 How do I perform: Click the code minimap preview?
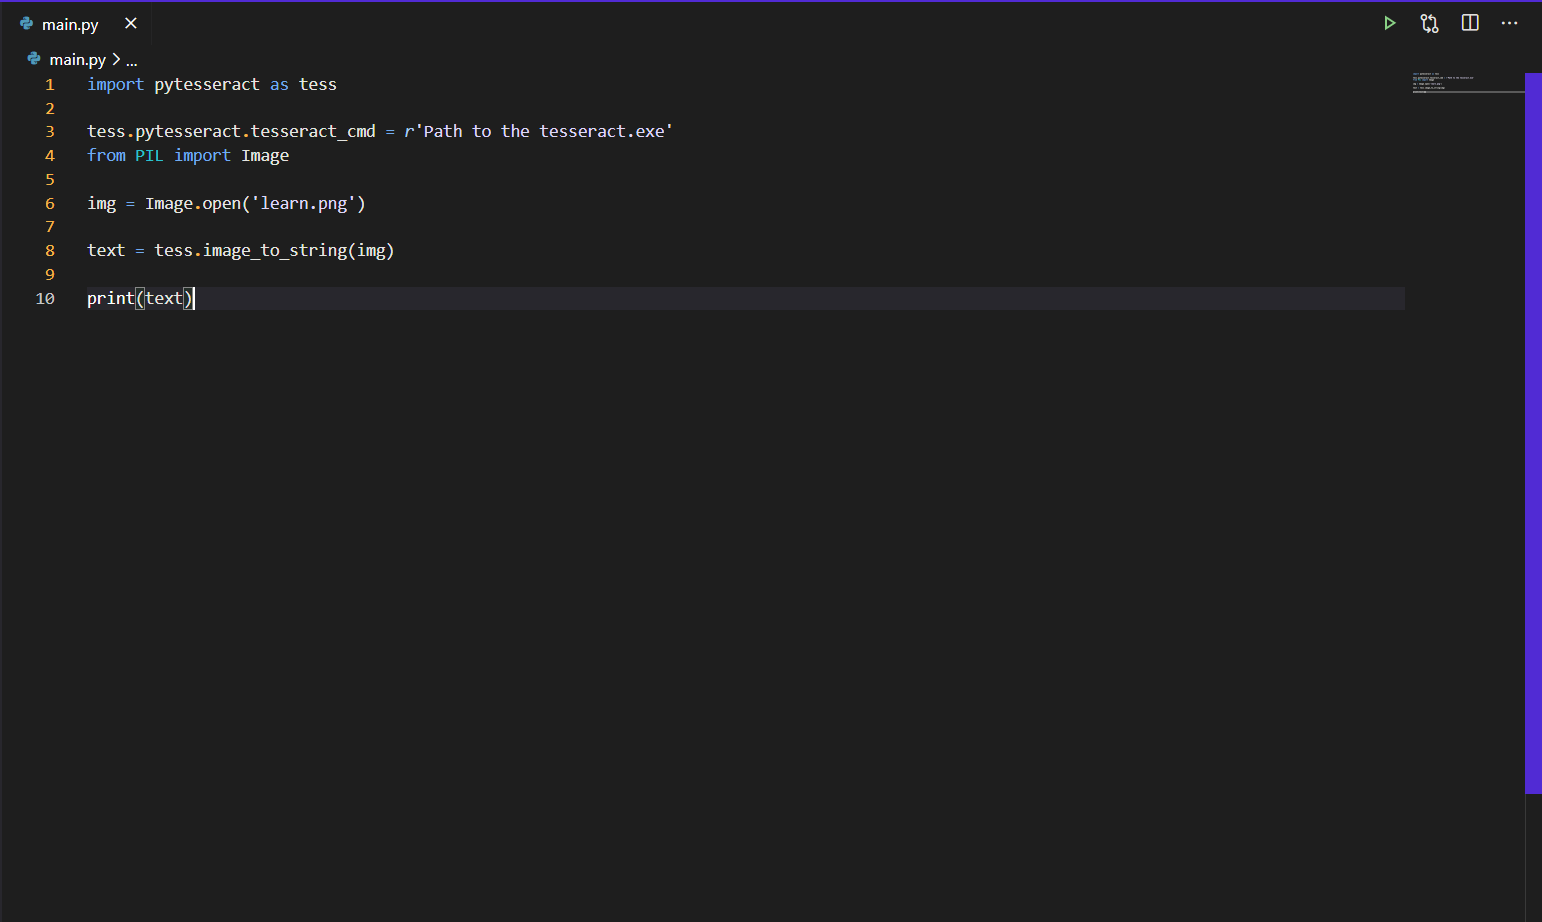point(1467,83)
